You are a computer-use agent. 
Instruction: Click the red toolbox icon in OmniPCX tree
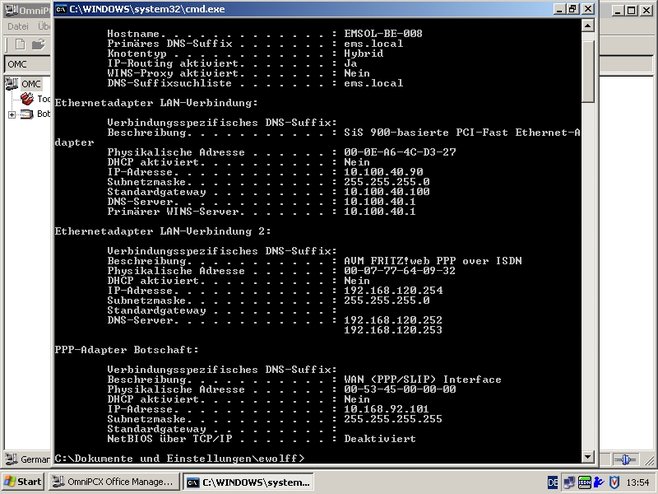(x=27, y=99)
